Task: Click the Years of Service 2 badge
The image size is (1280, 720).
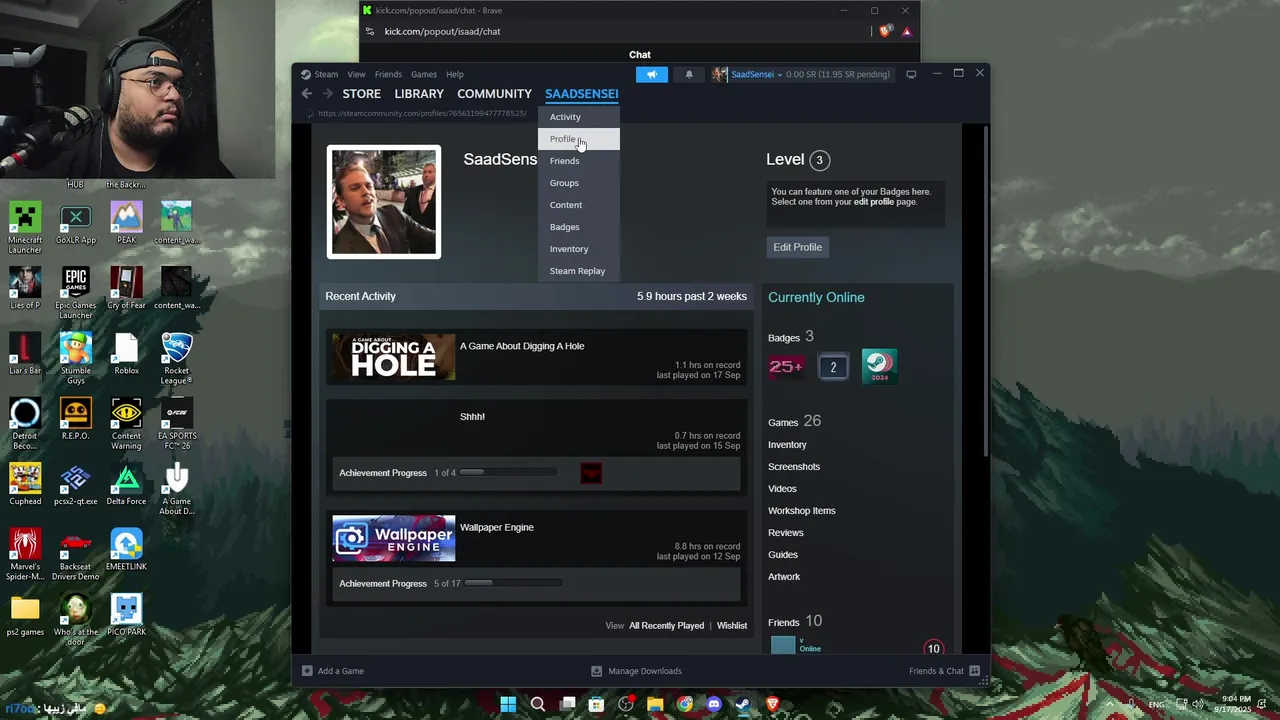Action: [x=833, y=367]
